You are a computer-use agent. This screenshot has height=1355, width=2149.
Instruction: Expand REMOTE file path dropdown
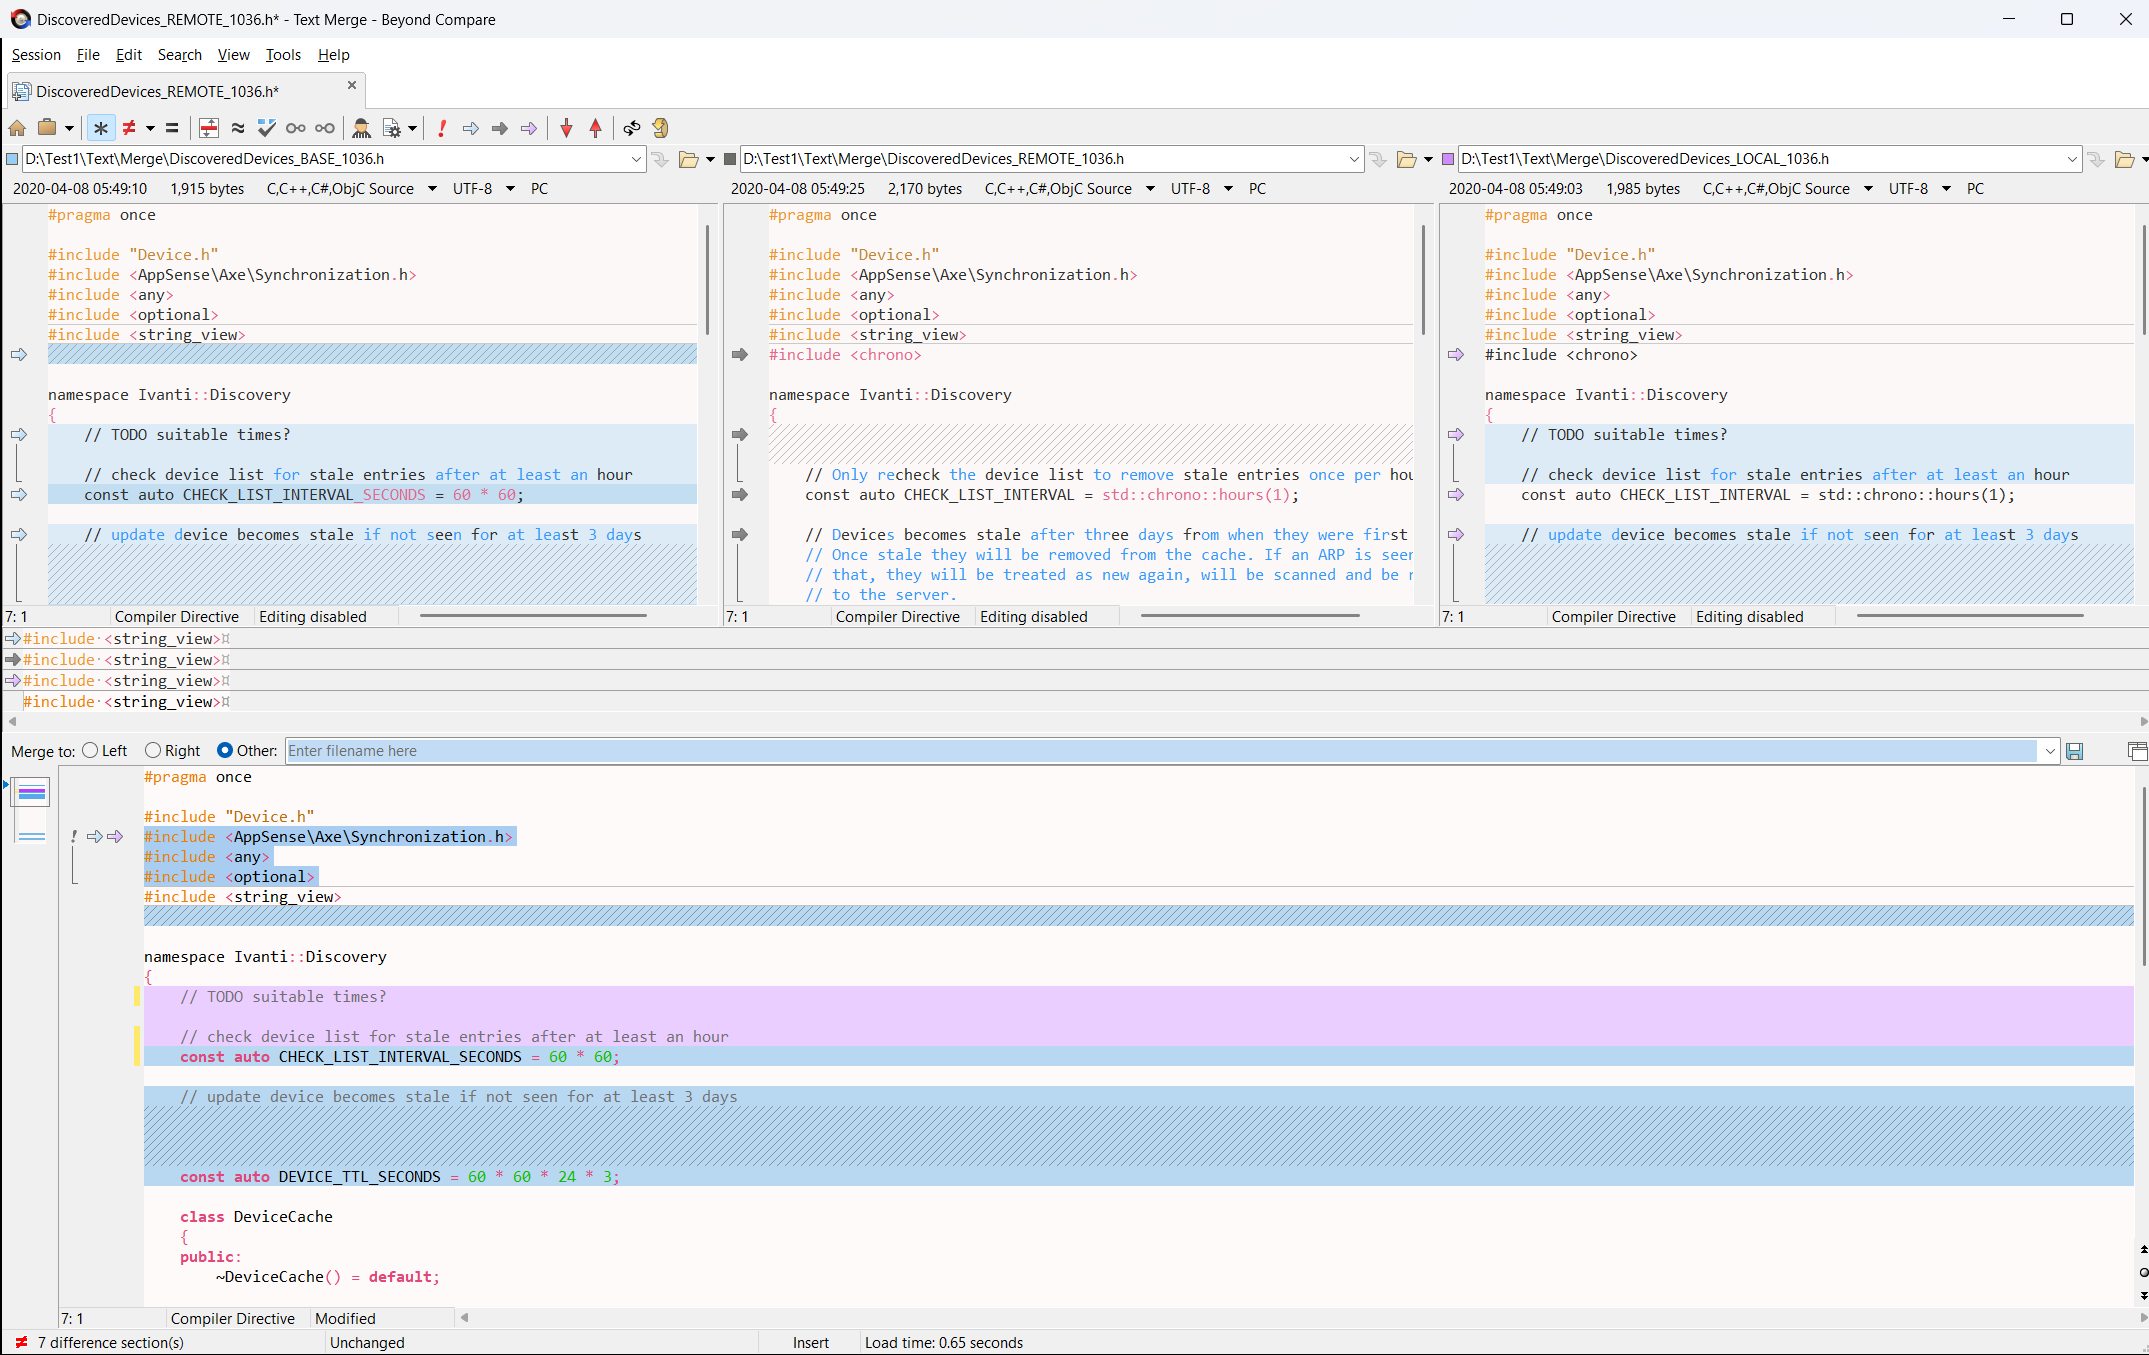coord(1354,159)
